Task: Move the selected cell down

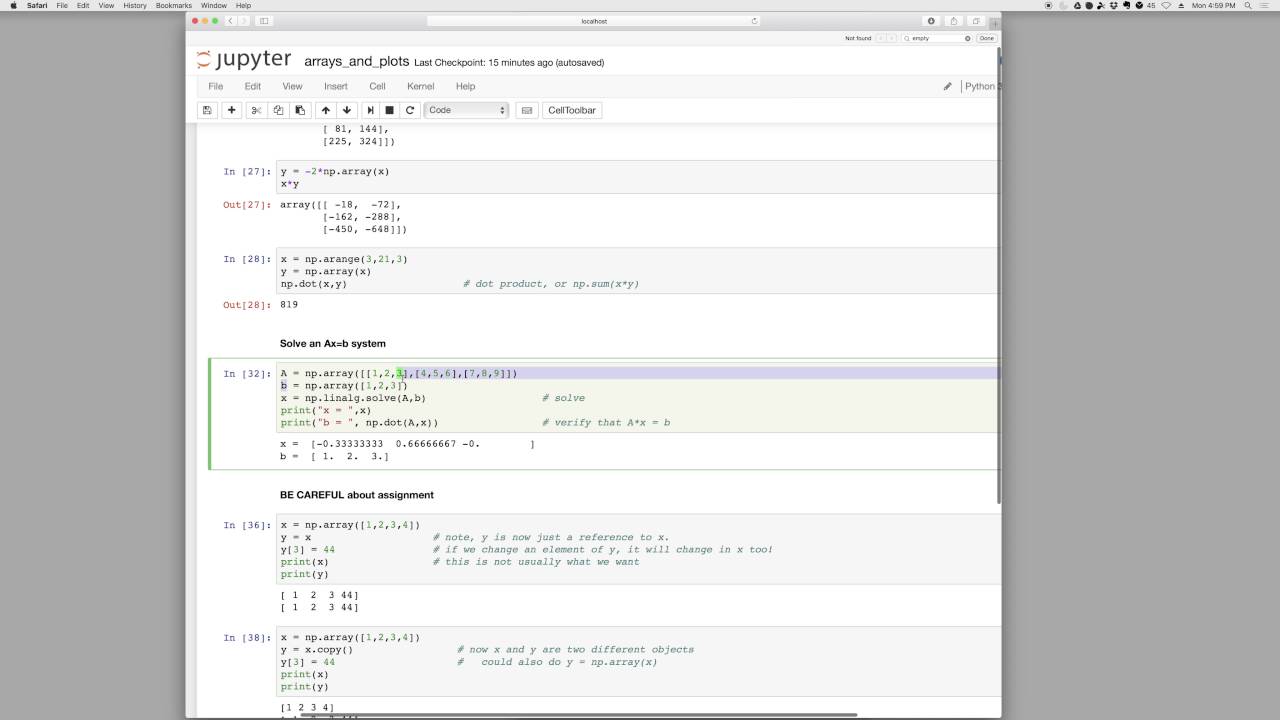Action: (x=347, y=110)
